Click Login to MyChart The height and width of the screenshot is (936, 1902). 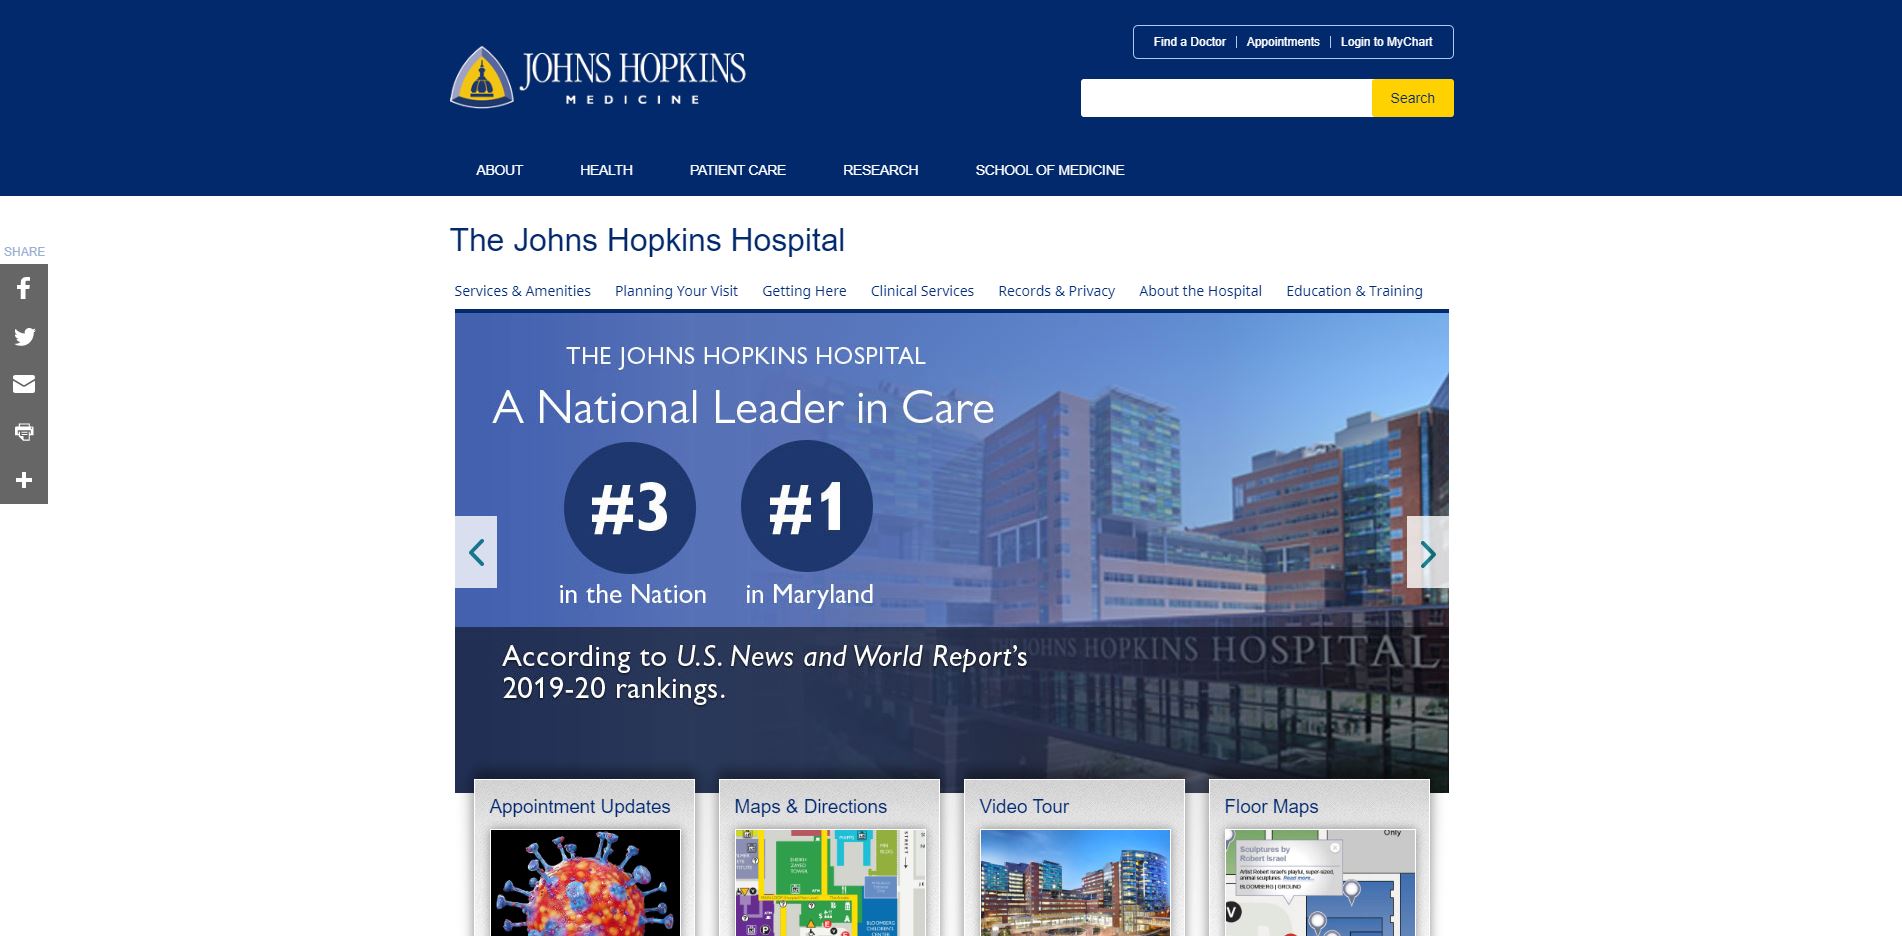point(1386,42)
